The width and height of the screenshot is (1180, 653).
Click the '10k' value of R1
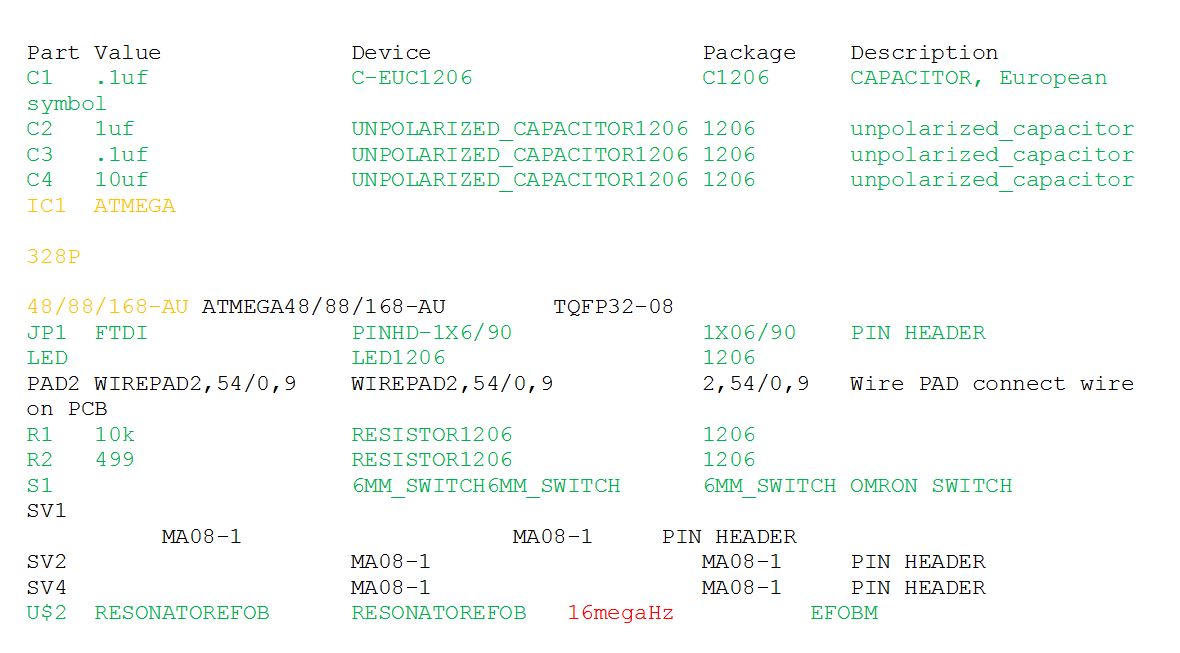coord(114,435)
